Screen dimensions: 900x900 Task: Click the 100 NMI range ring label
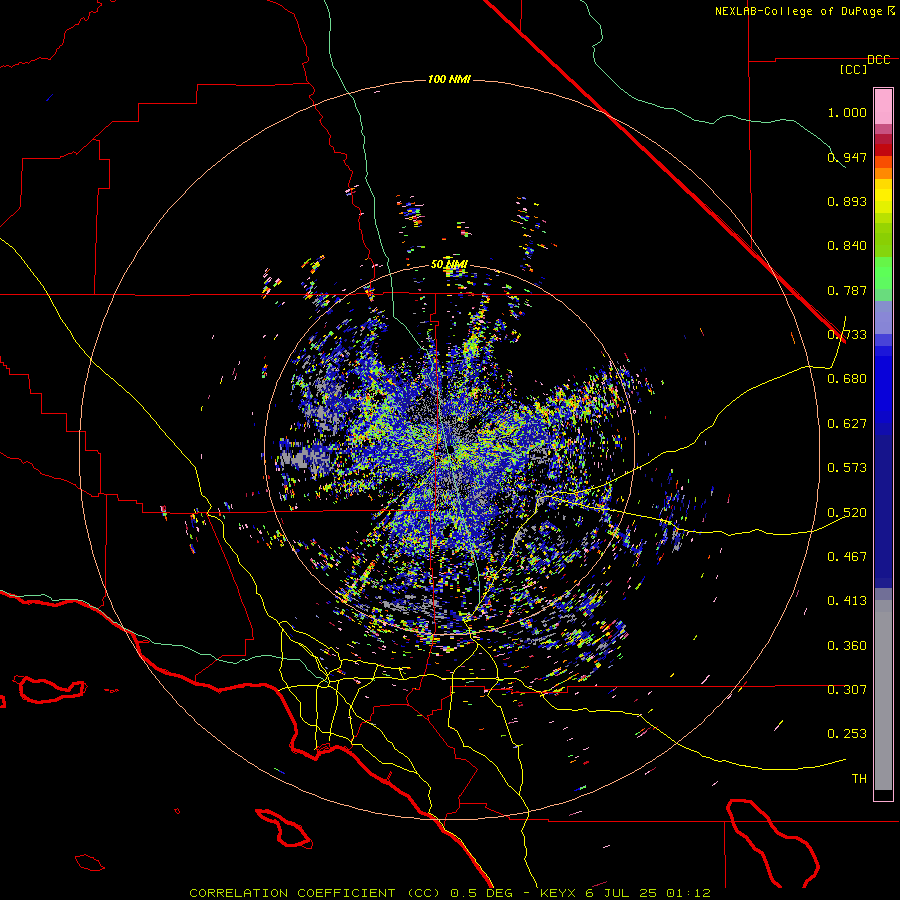[x=449, y=79]
